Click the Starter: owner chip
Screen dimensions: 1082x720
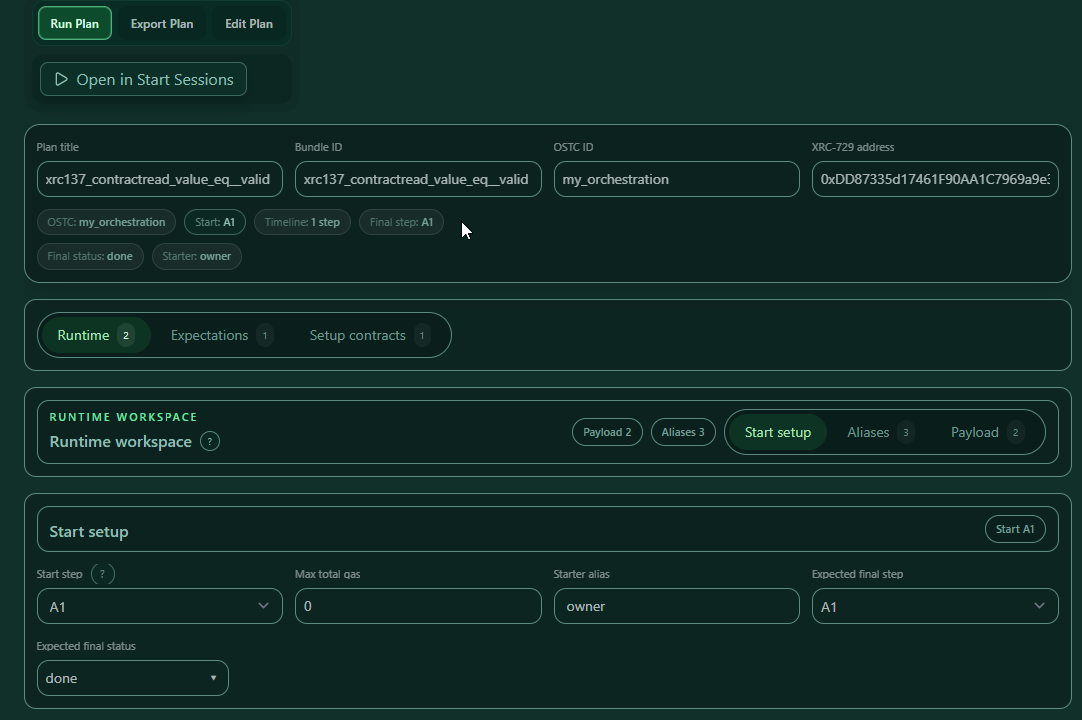[197, 256]
